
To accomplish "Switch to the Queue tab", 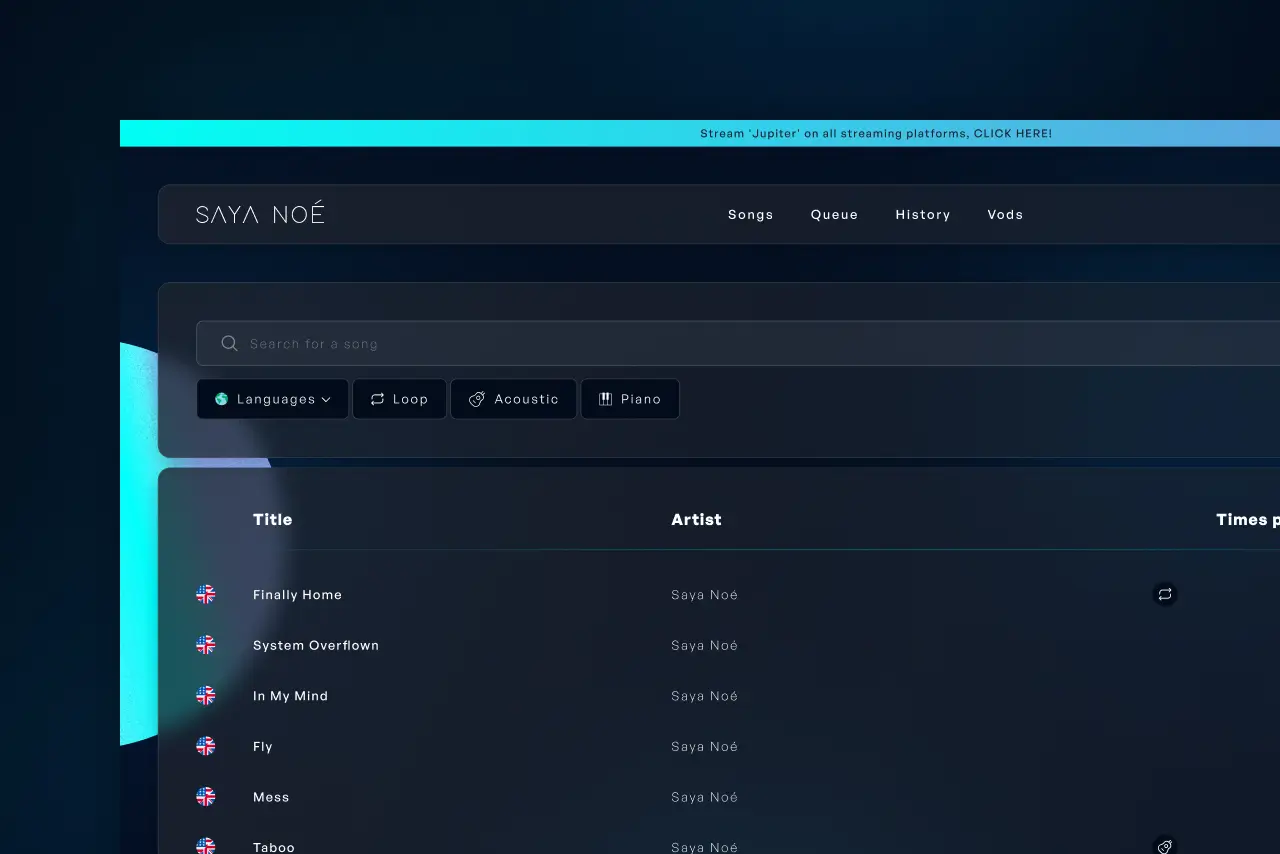I will pos(834,214).
